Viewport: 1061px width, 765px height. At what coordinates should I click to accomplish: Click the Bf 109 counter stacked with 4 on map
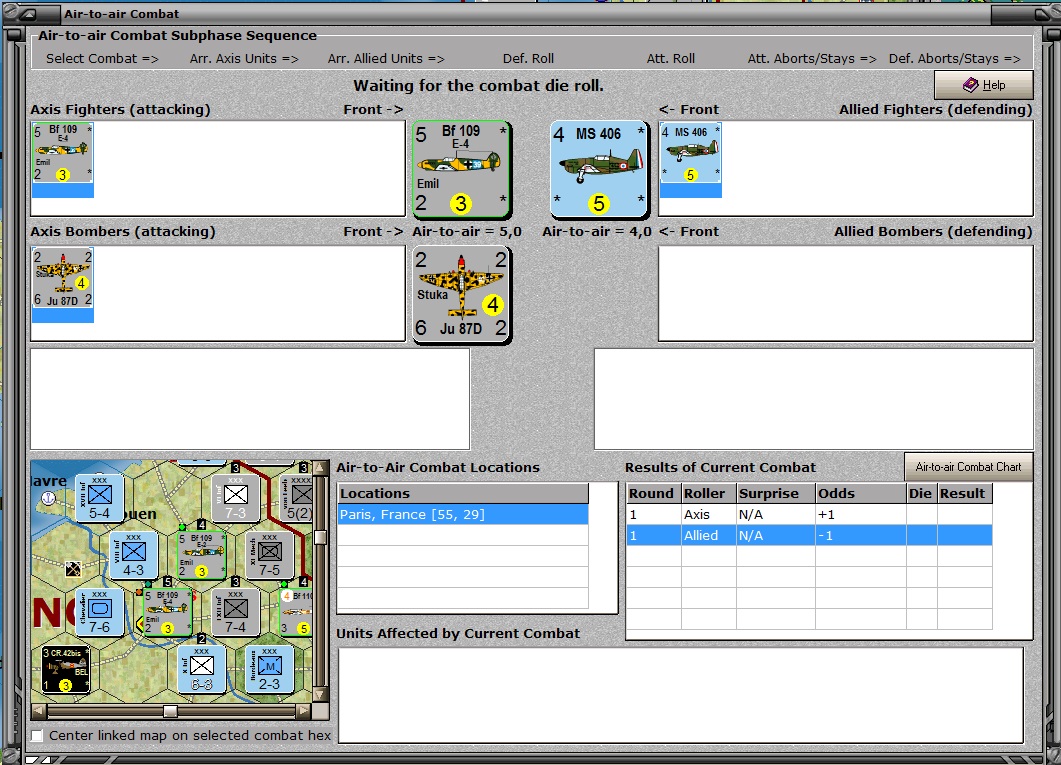coord(201,555)
